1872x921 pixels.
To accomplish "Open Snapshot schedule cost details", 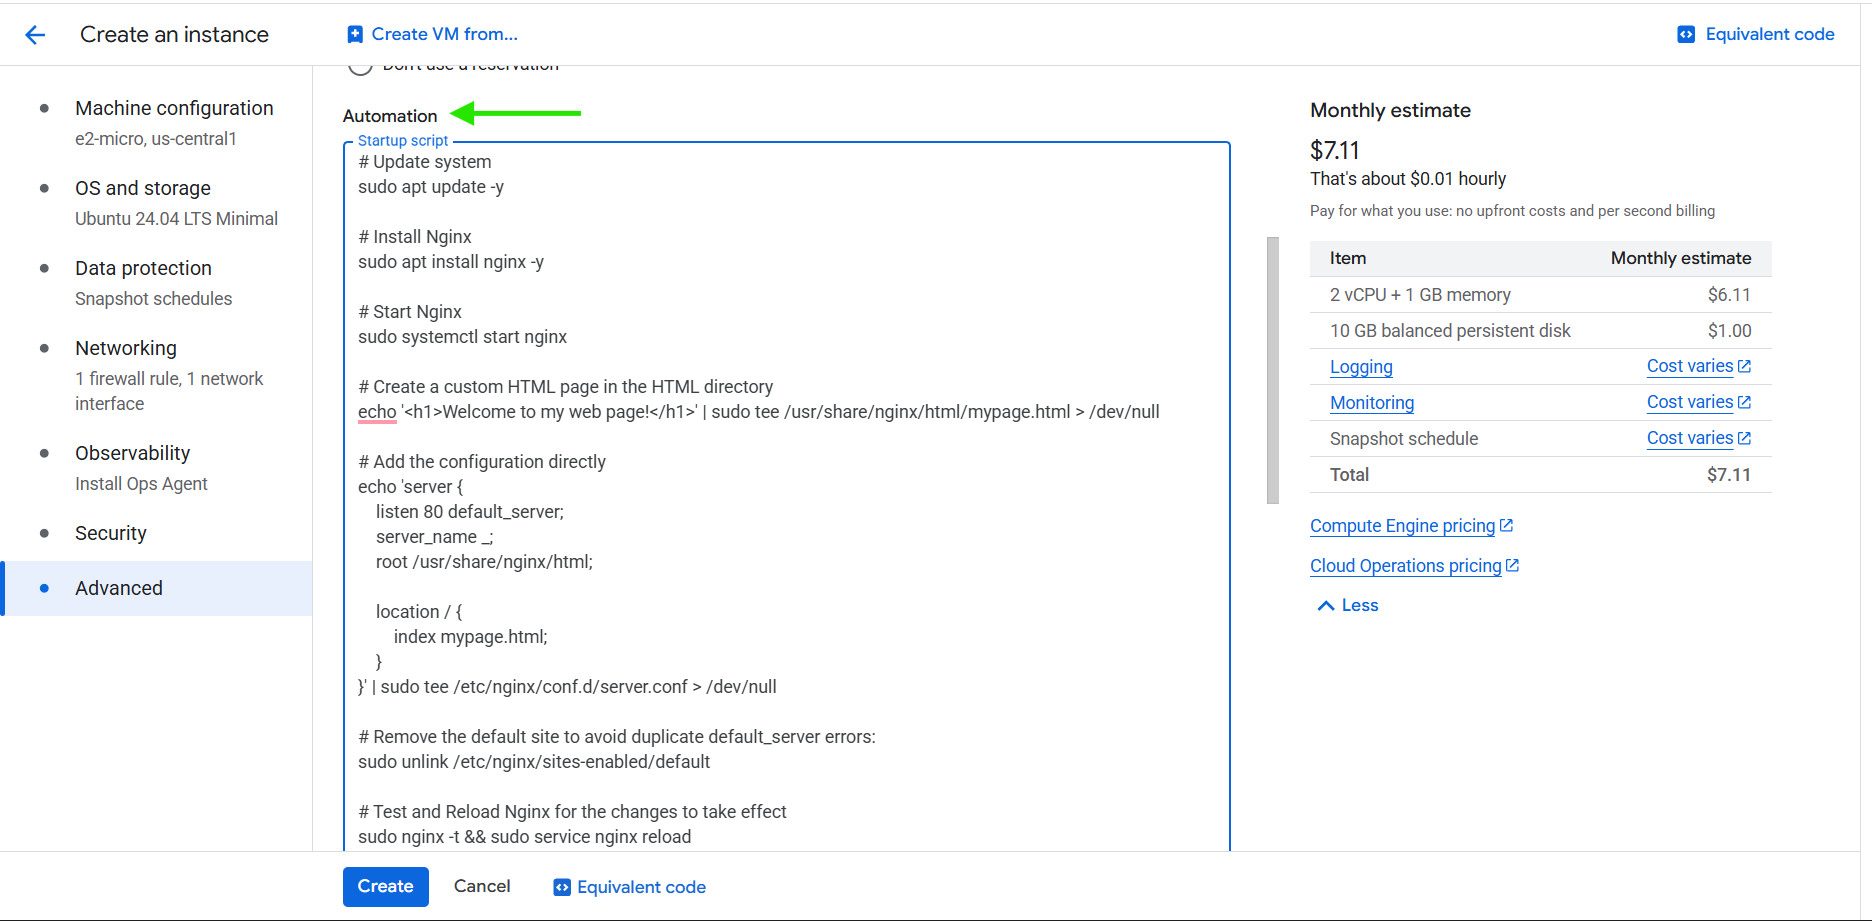I will 1745,437.
